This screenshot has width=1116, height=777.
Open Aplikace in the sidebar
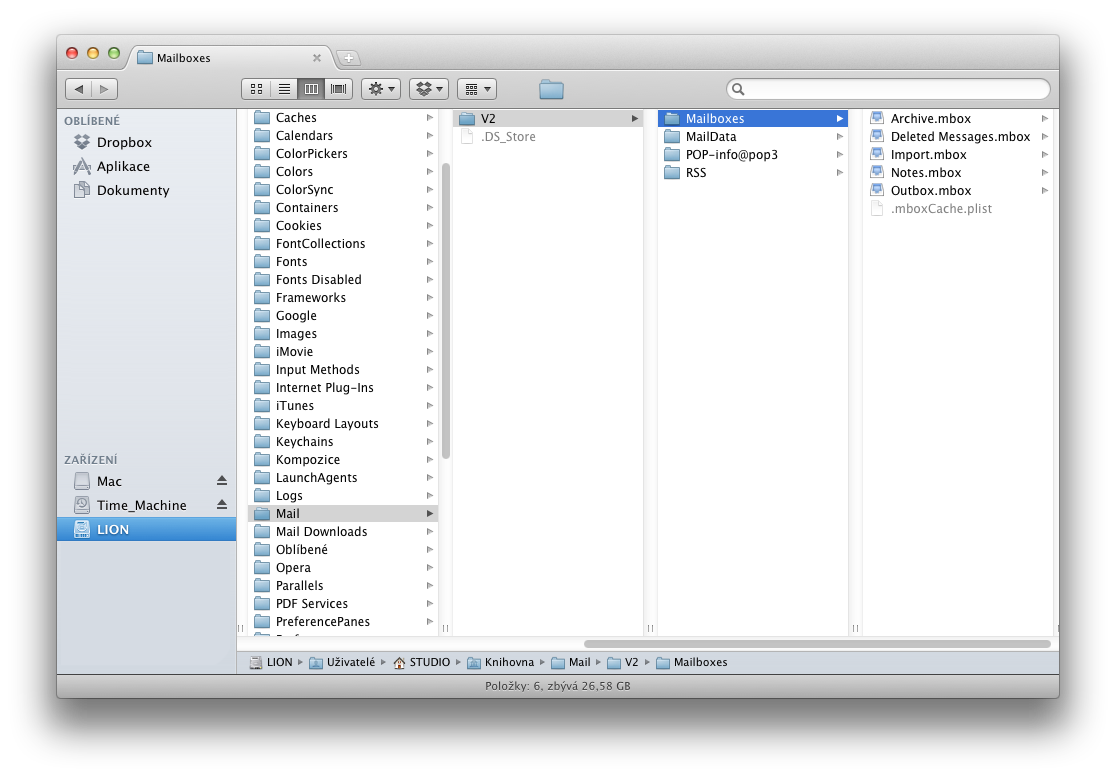tap(123, 166)
